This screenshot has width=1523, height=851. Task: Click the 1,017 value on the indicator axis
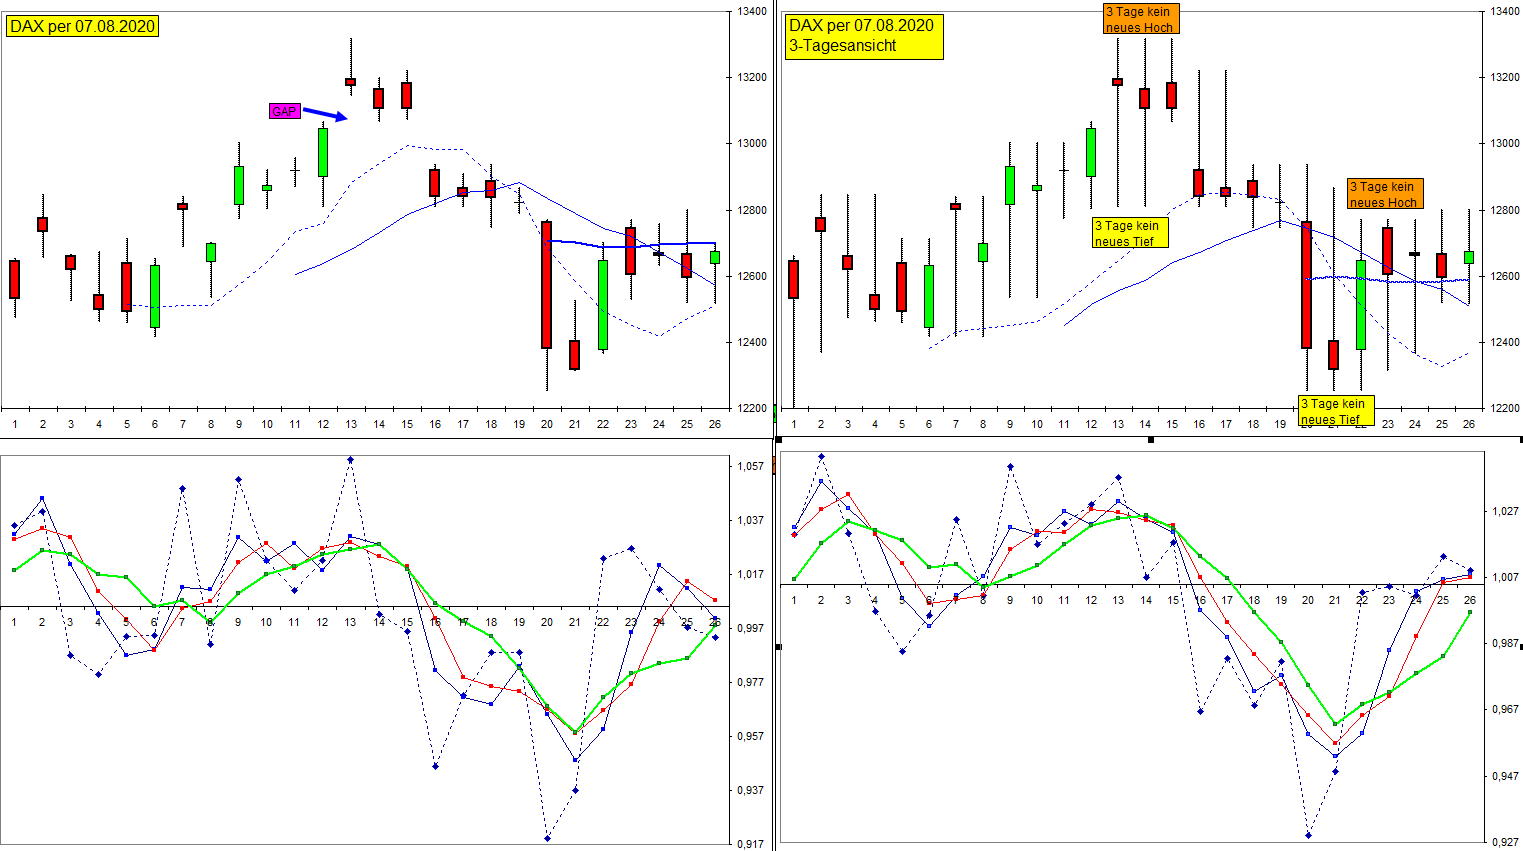point(751,575)
